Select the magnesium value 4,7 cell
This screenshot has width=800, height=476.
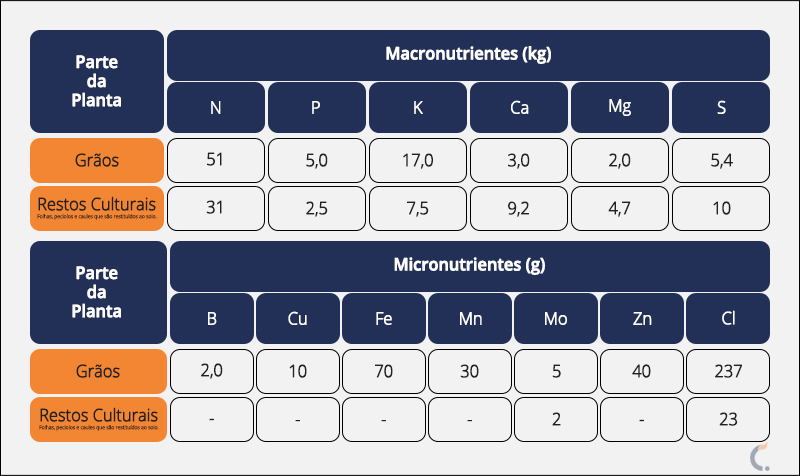tap(620, 208)
